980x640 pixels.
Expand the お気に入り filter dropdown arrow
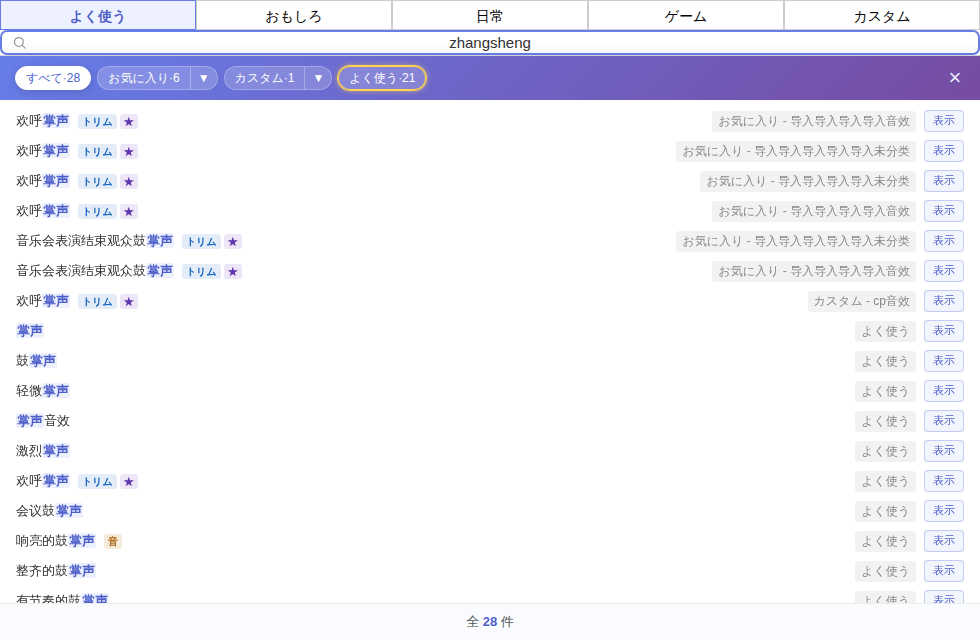[x=204, y=78]
